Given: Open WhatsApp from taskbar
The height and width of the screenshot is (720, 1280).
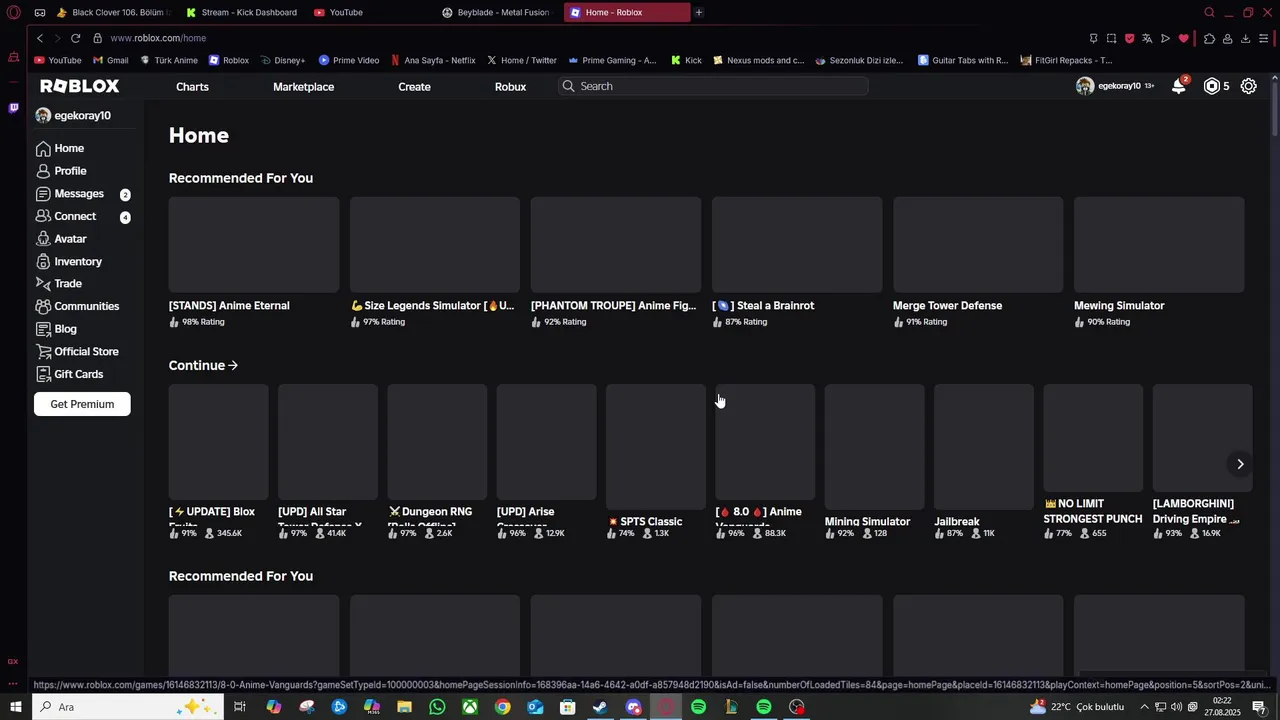Looking at the screenshot, I should pos(437,707).
